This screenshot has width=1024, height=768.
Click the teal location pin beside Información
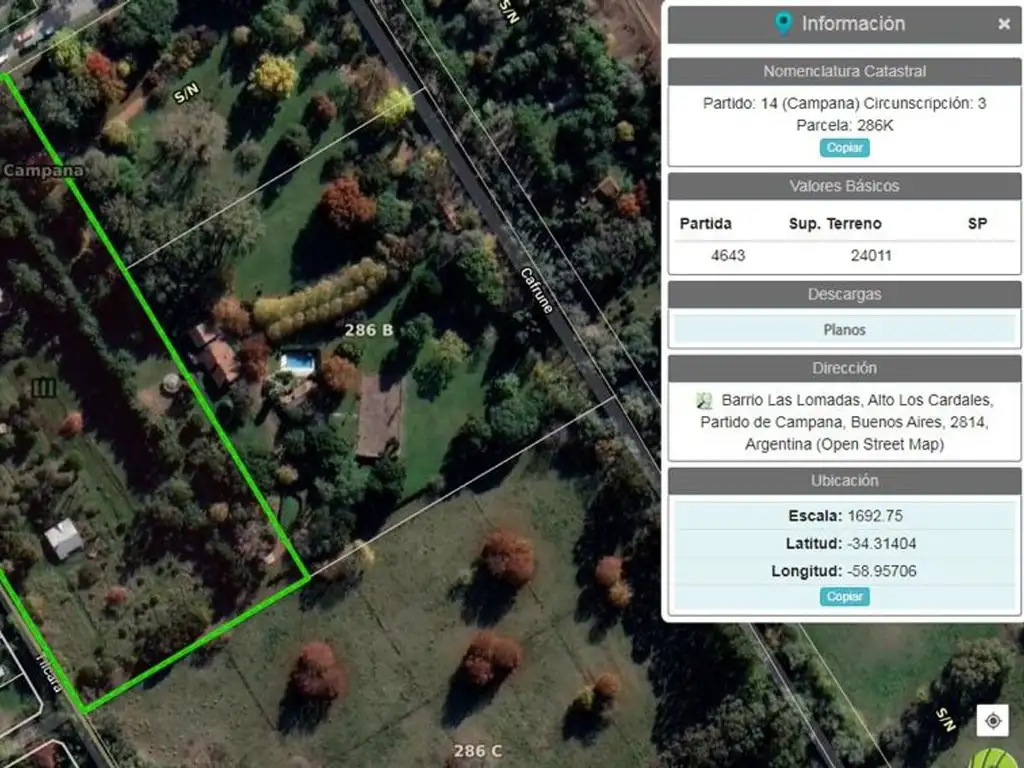(x=783, y=24)
